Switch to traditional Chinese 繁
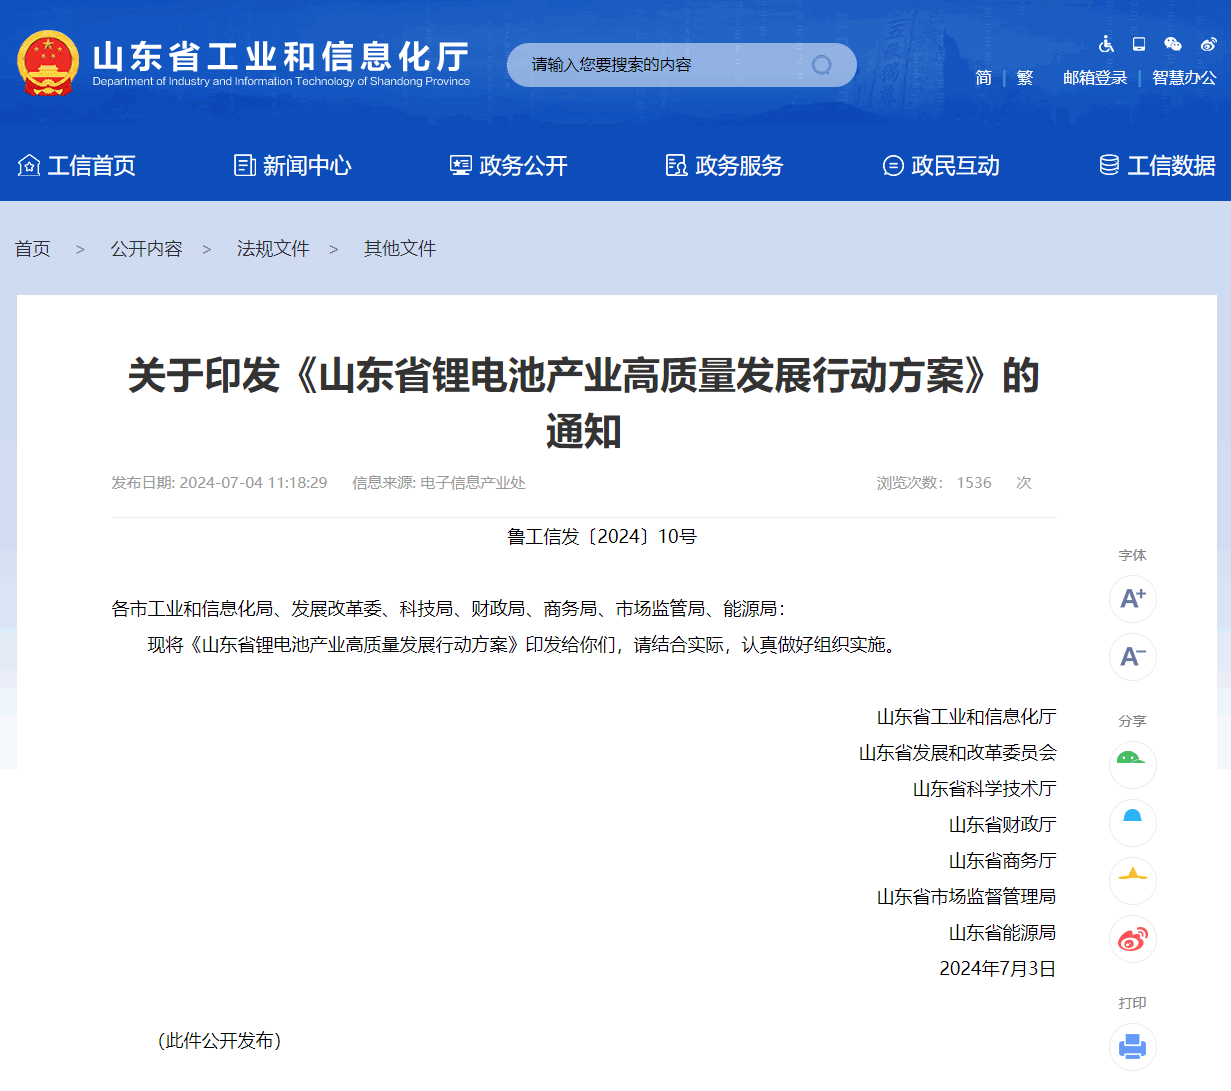Viewport: 1231px width, 1091px height. 1025,78
